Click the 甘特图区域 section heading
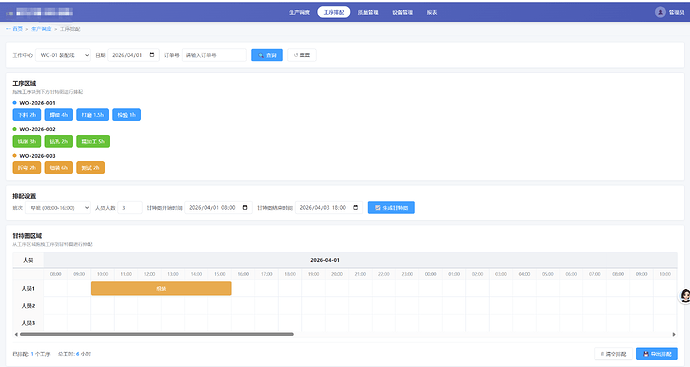Screen dimensions: 690x367 pyautogui.click(x=27, y=236)
